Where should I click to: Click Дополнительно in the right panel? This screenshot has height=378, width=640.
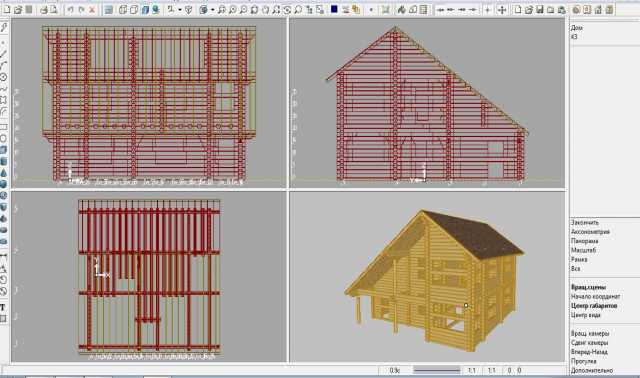[592, 370]
